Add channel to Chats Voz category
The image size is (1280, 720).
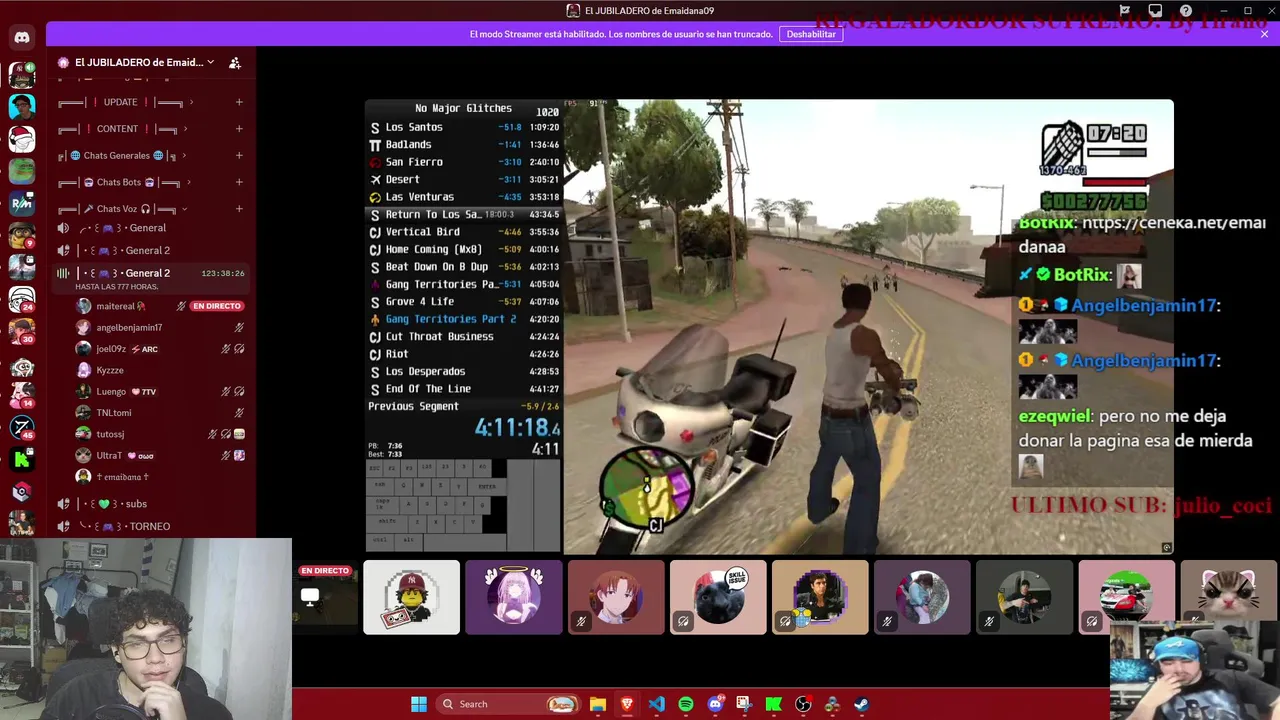point(239,209)
